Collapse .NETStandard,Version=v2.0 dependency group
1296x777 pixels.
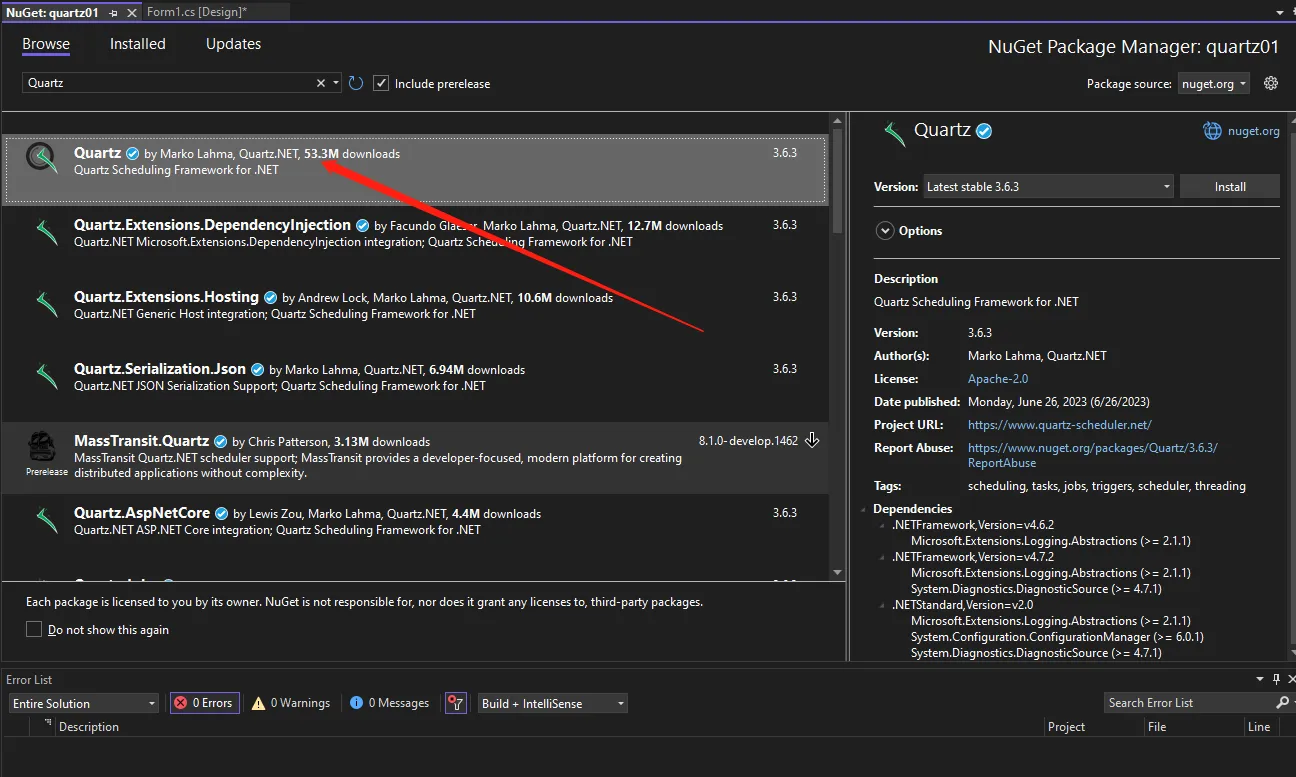882,605
